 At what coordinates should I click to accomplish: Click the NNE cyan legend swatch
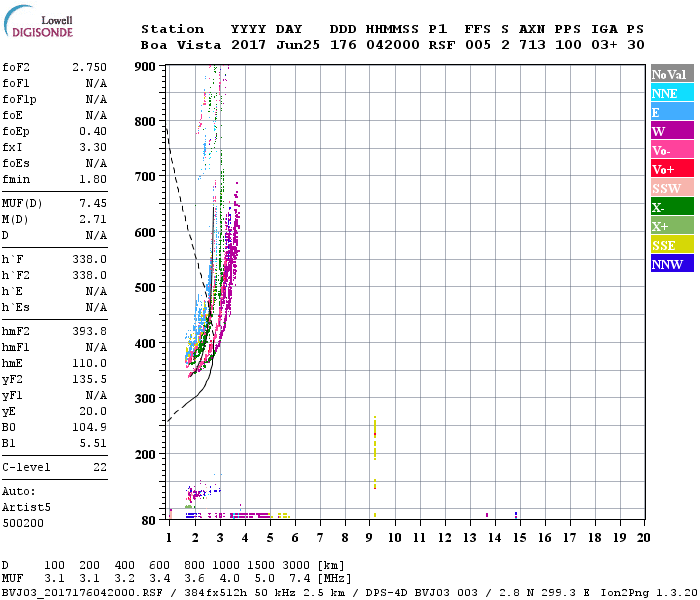point(670,93)
